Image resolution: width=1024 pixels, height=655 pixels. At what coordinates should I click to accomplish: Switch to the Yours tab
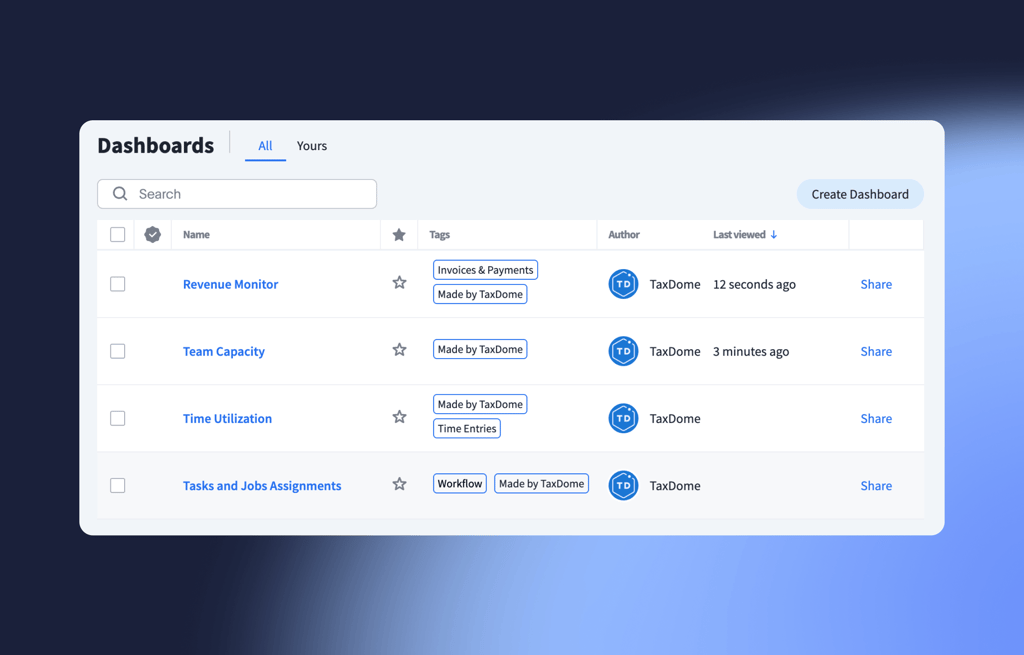pyautogui.click(x=311, y=146)
